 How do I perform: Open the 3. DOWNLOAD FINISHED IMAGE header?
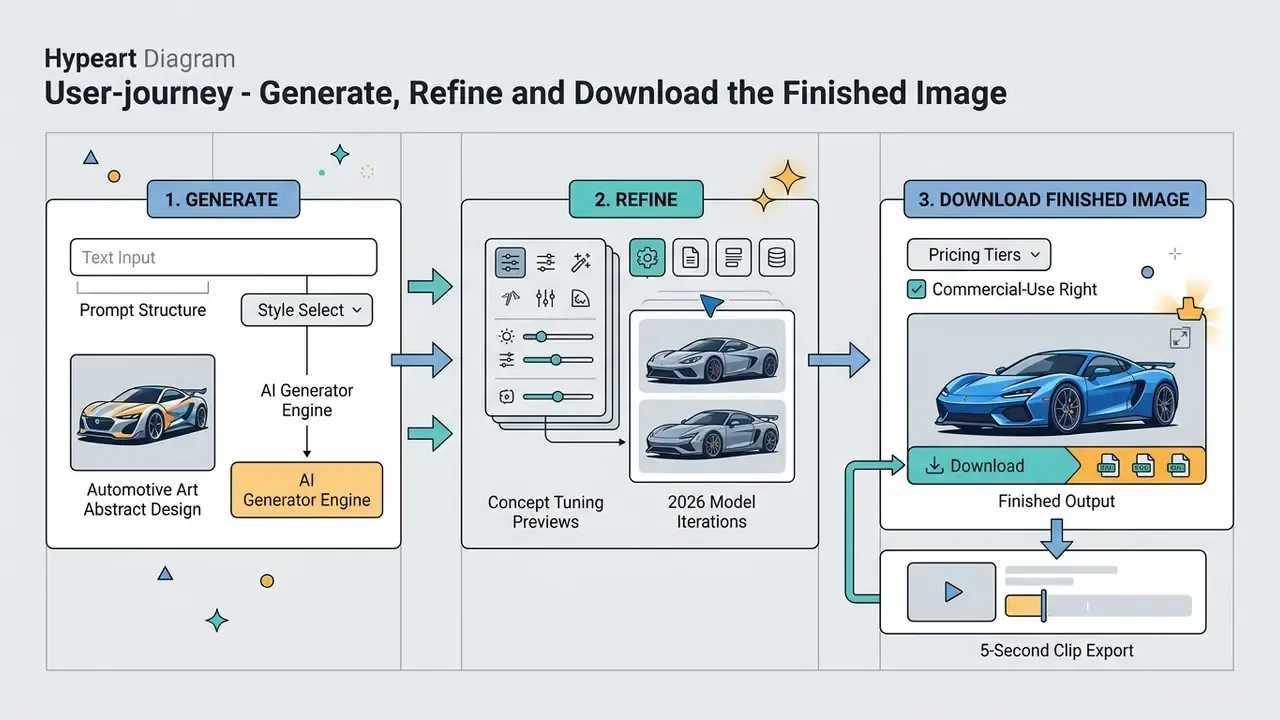tap(1055, 199)
